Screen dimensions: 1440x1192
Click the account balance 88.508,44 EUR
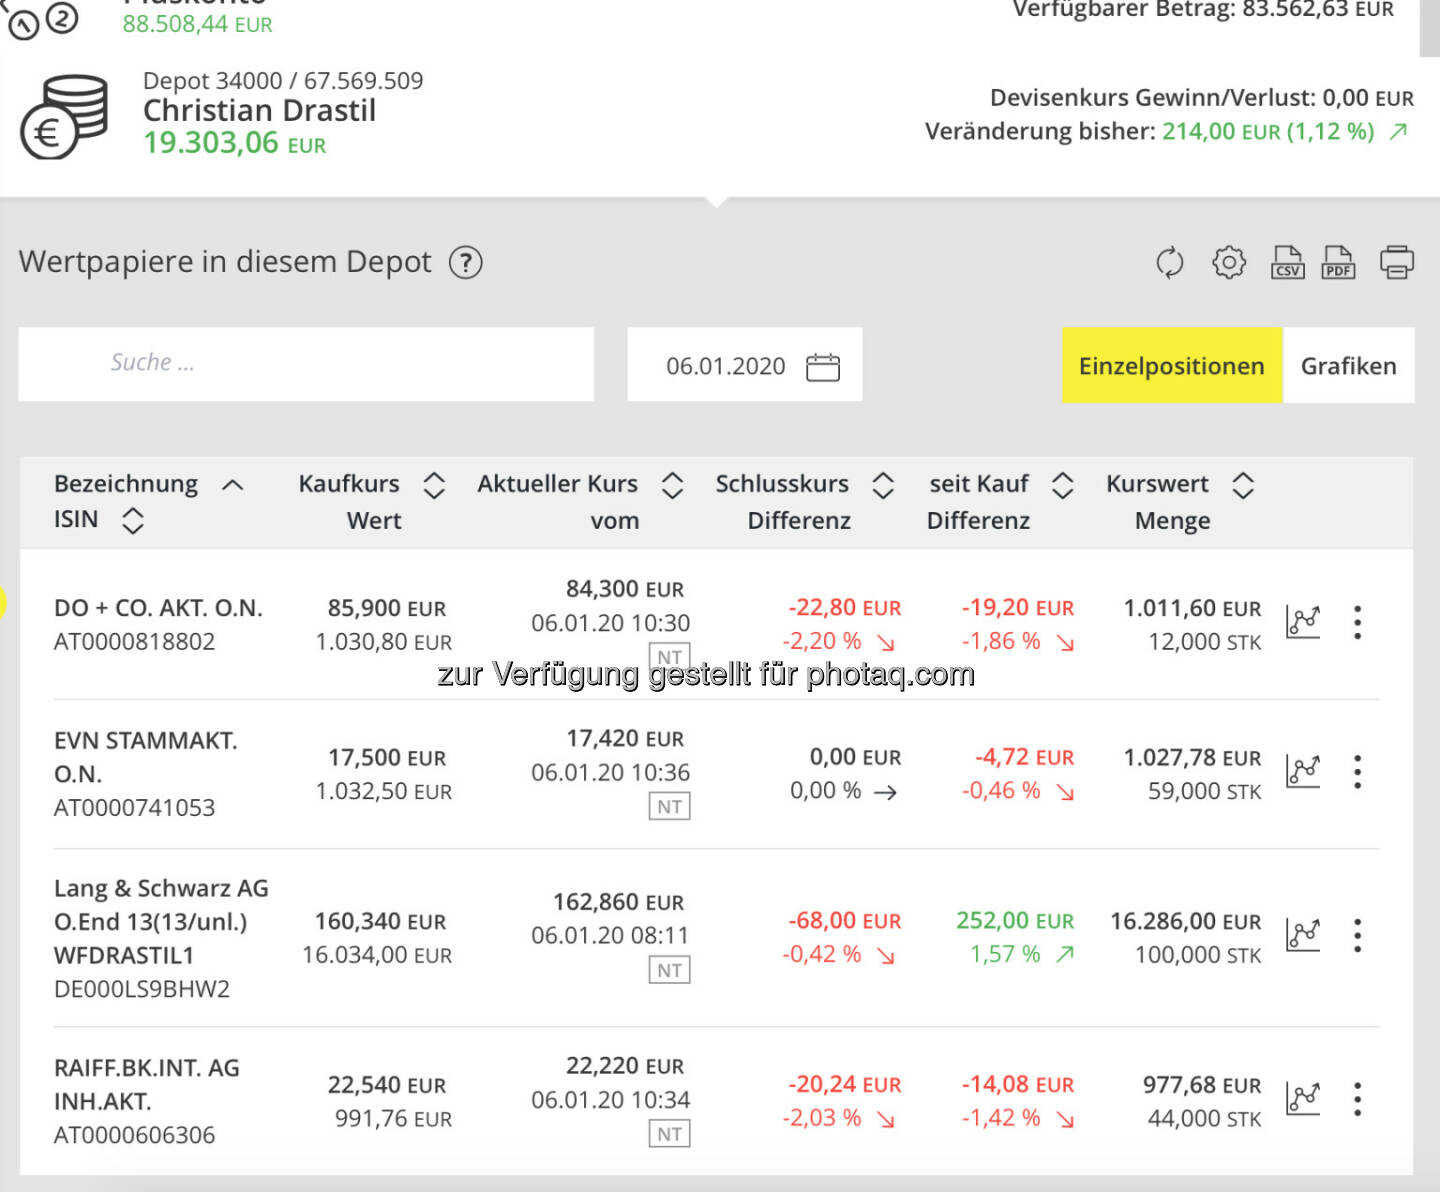pyautogui.click(x=197, y=23)
